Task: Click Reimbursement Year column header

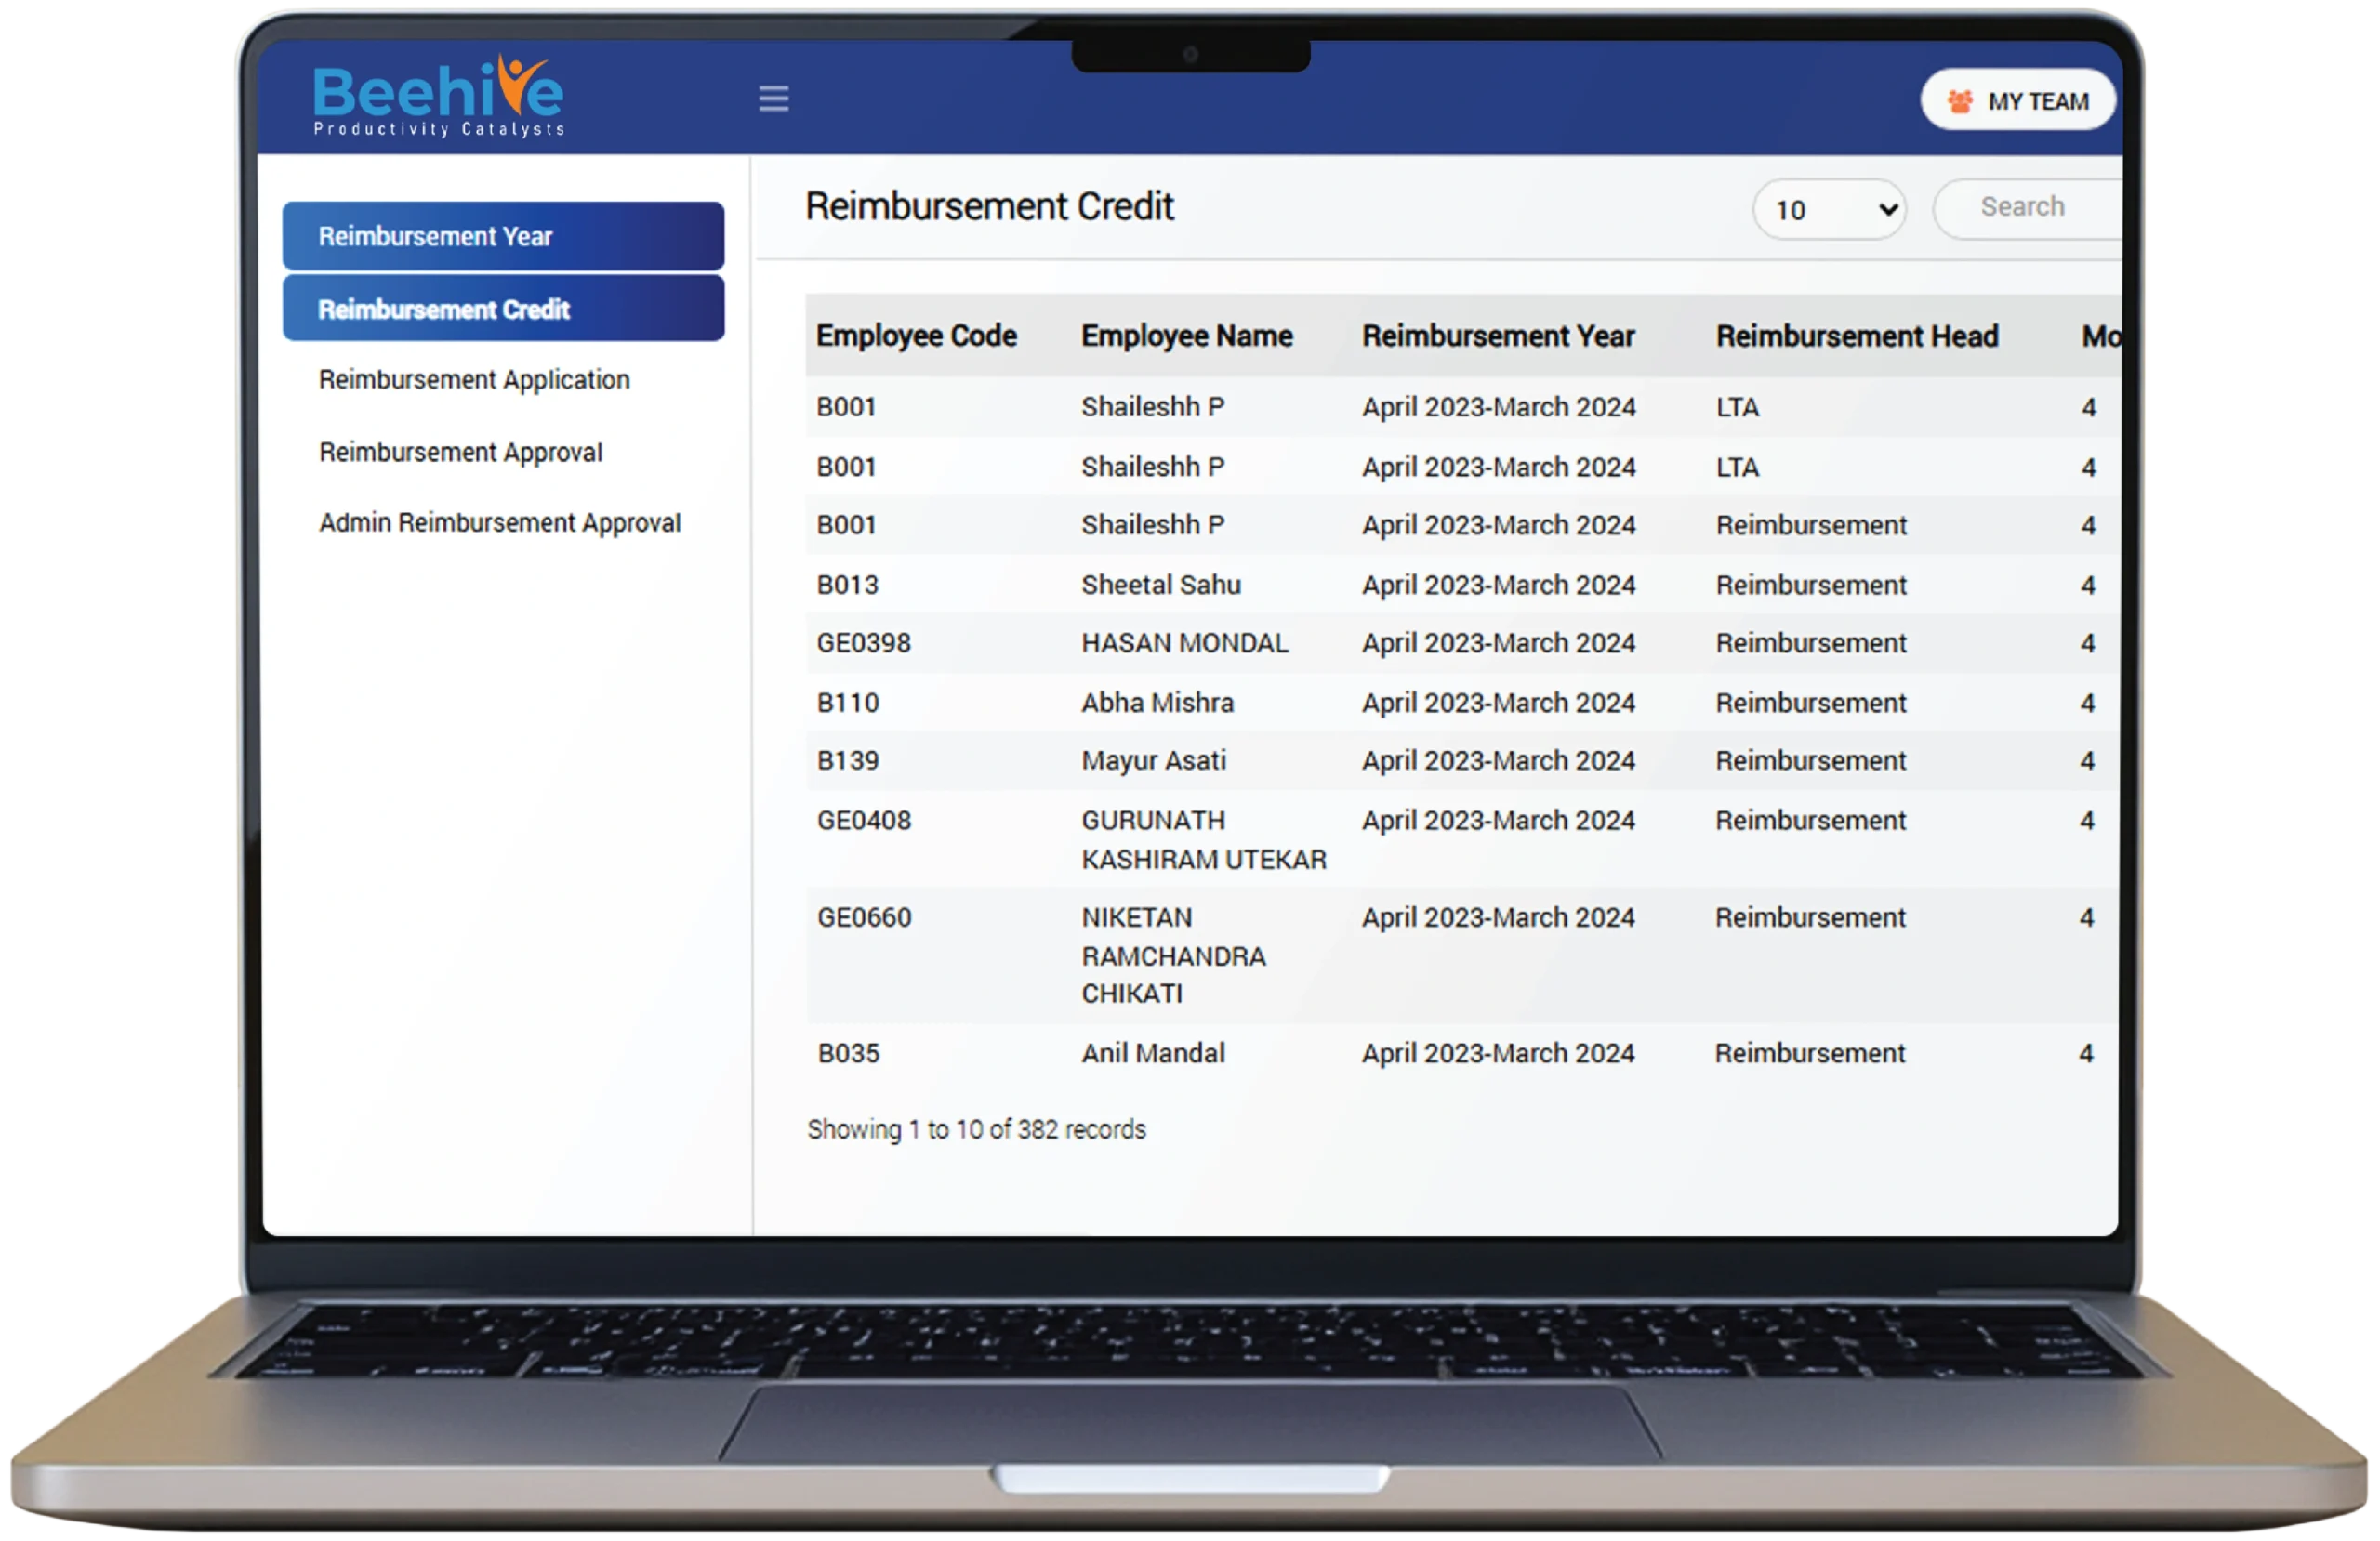Action: [x=1497, y=336]
